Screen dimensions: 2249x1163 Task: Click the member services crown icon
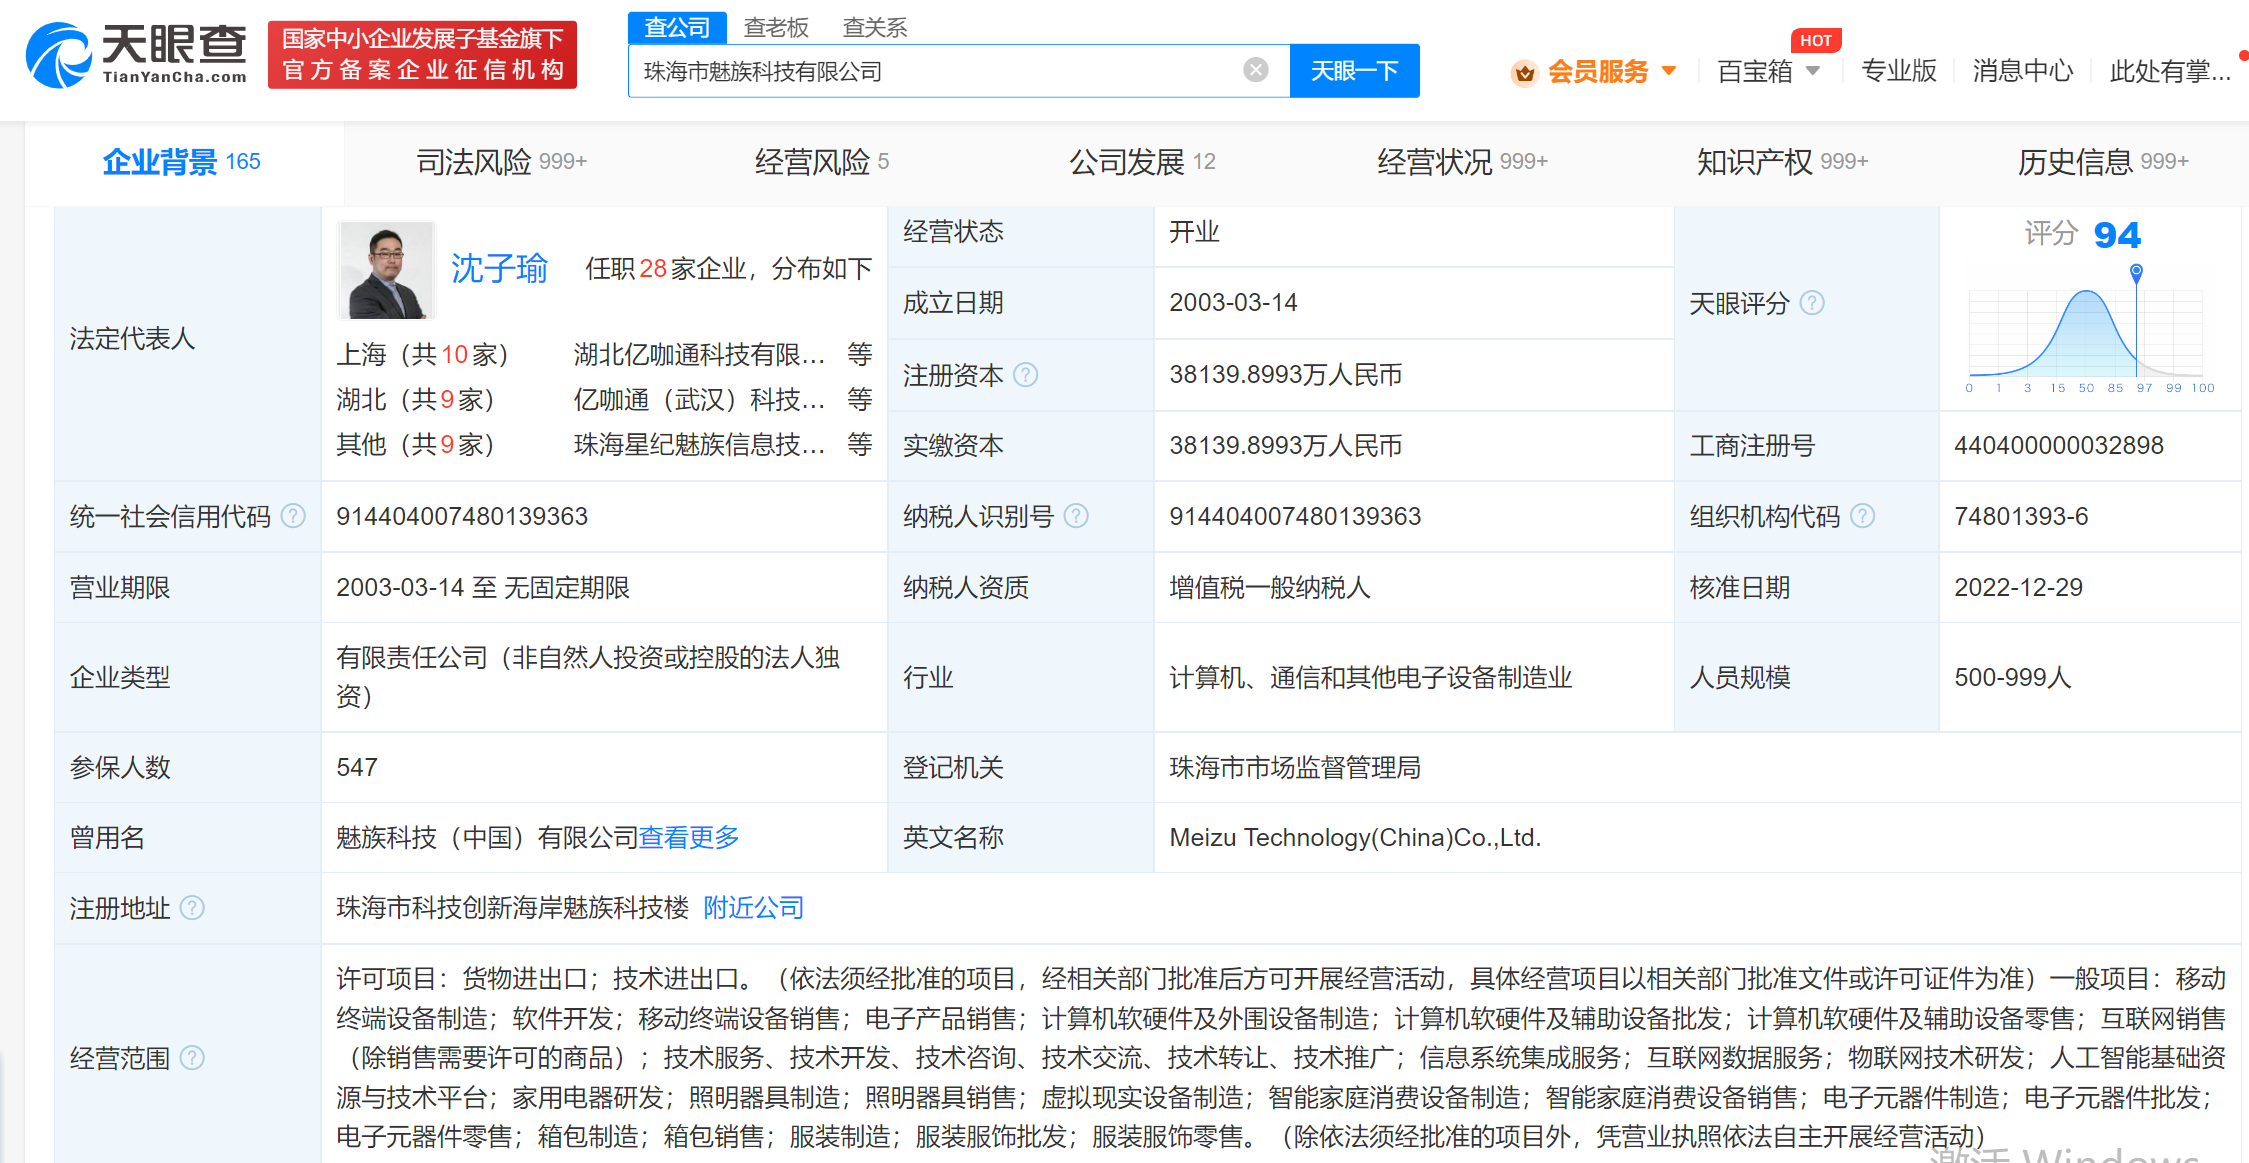[1524, 72]
